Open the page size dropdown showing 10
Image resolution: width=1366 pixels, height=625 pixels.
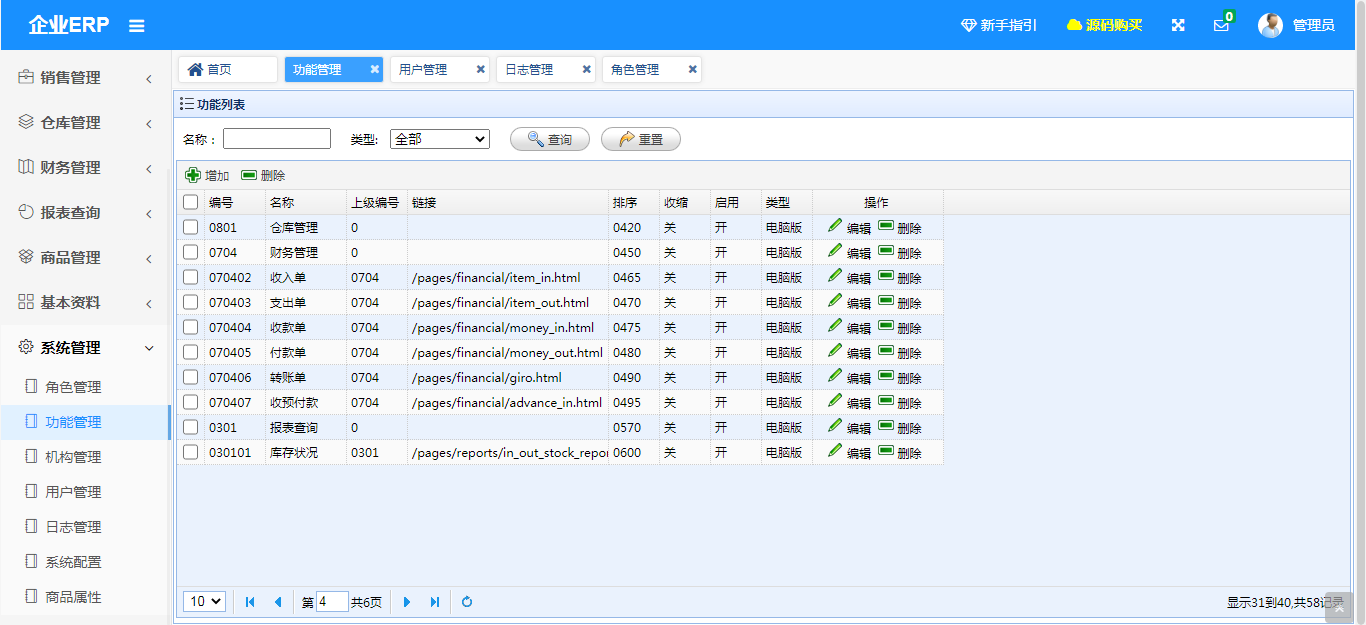(x=204, y=601)
